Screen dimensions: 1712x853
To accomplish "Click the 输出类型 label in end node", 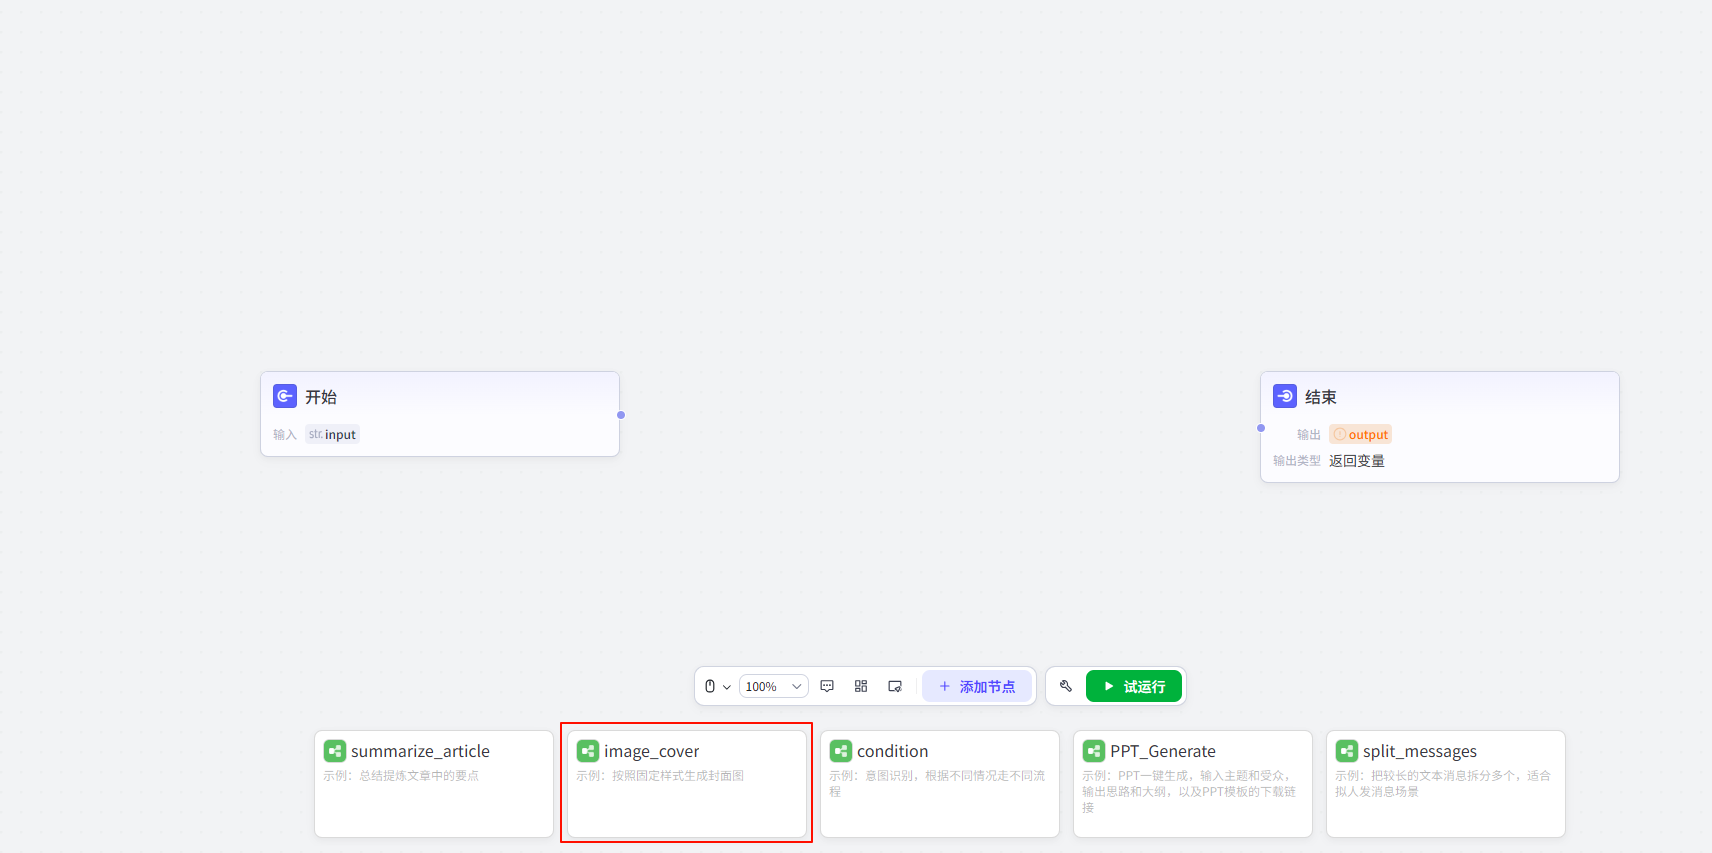I will point(1297,461).
